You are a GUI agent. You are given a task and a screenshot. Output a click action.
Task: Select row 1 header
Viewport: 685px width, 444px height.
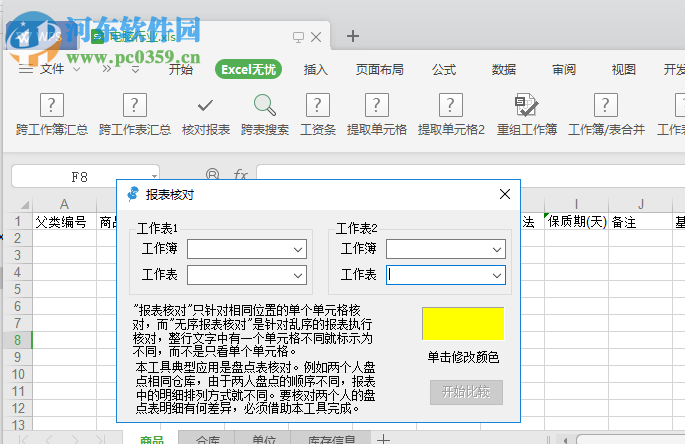(x=17, y=221)
